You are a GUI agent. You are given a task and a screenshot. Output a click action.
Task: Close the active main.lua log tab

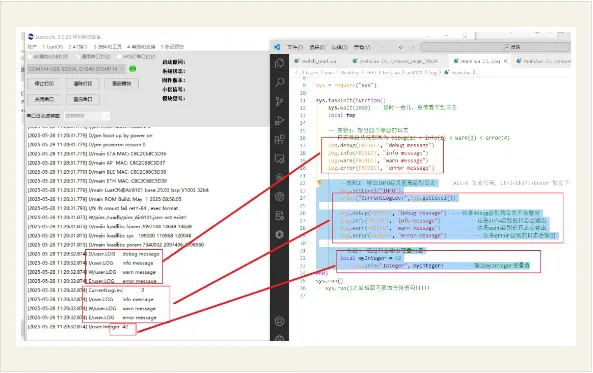pyautogui.click(x=505, y=61)
